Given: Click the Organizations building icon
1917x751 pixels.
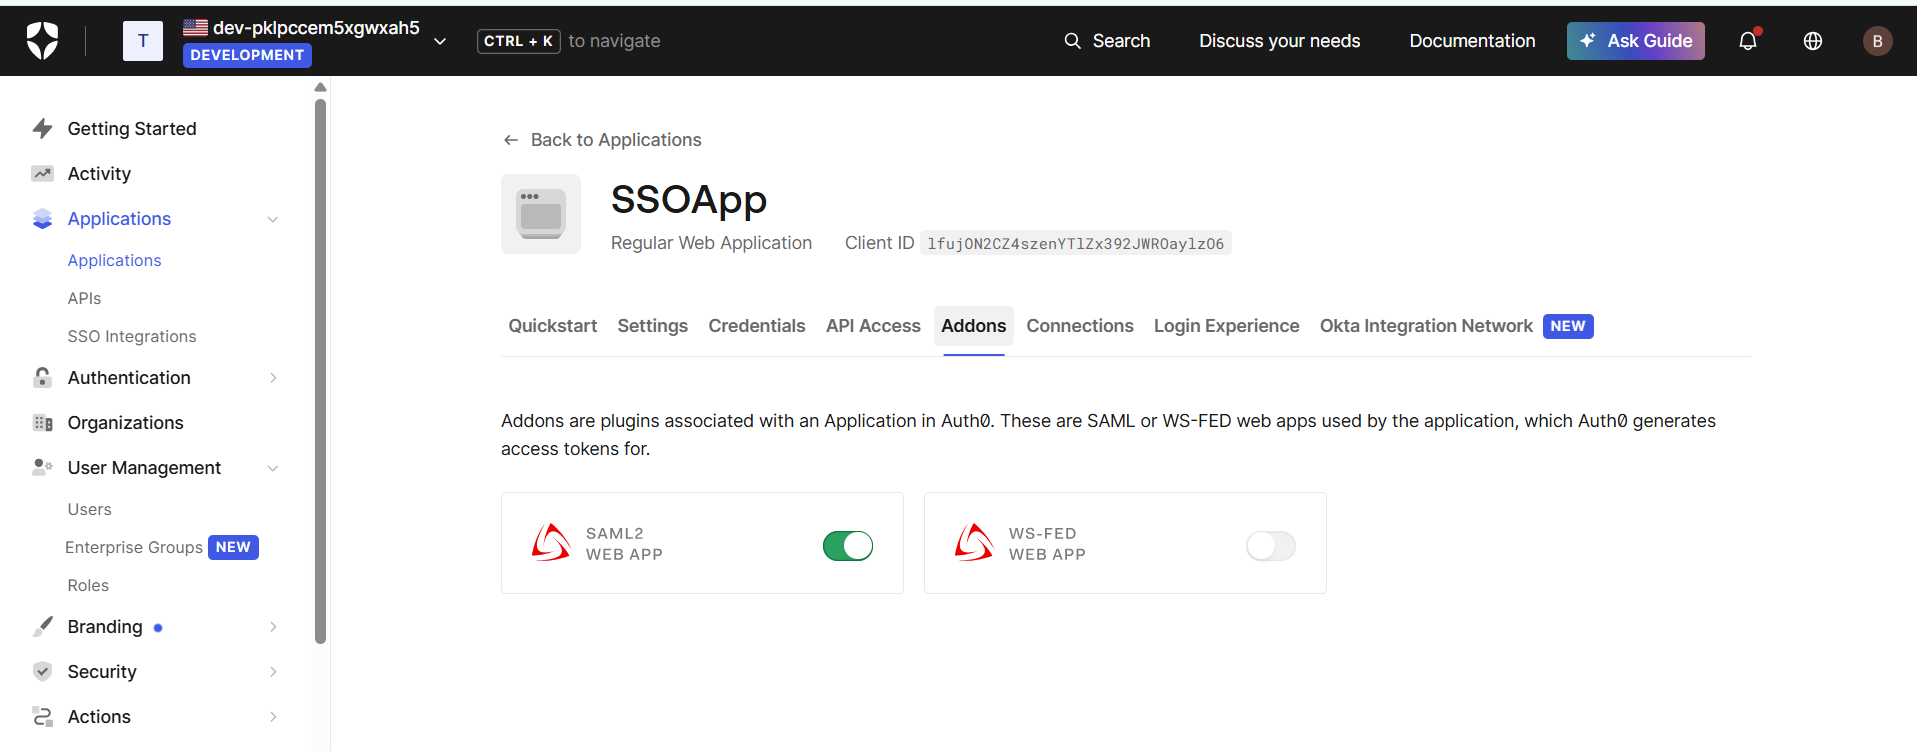Looking at the screenshot, I should (x=42, y=422).
